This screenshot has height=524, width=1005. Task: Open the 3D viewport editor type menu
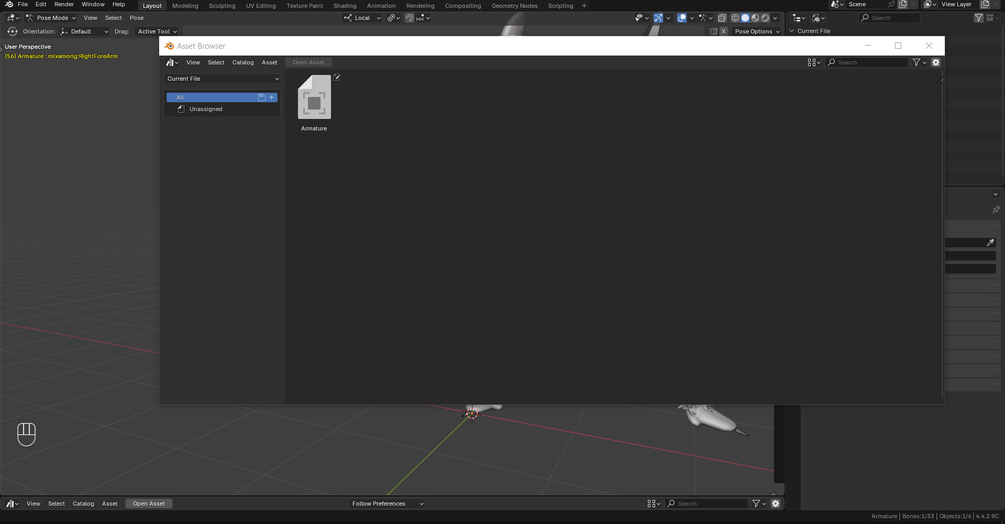(12, 18)
